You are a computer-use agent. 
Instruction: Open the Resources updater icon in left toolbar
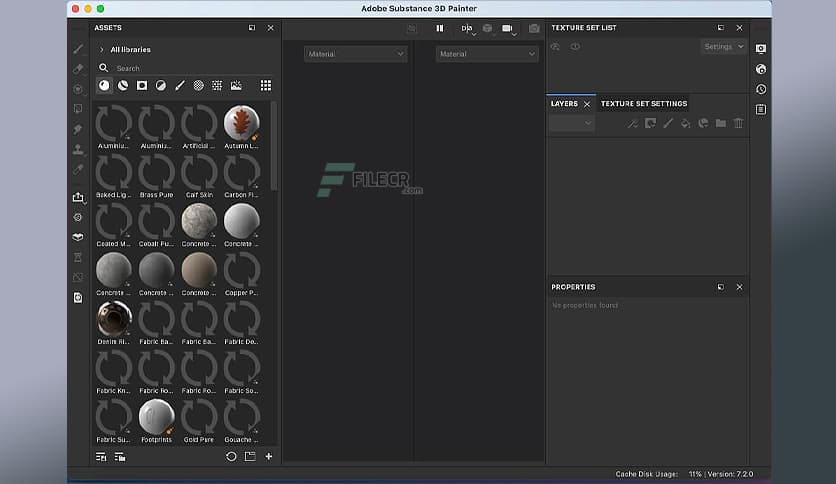(x=78, y=217)
